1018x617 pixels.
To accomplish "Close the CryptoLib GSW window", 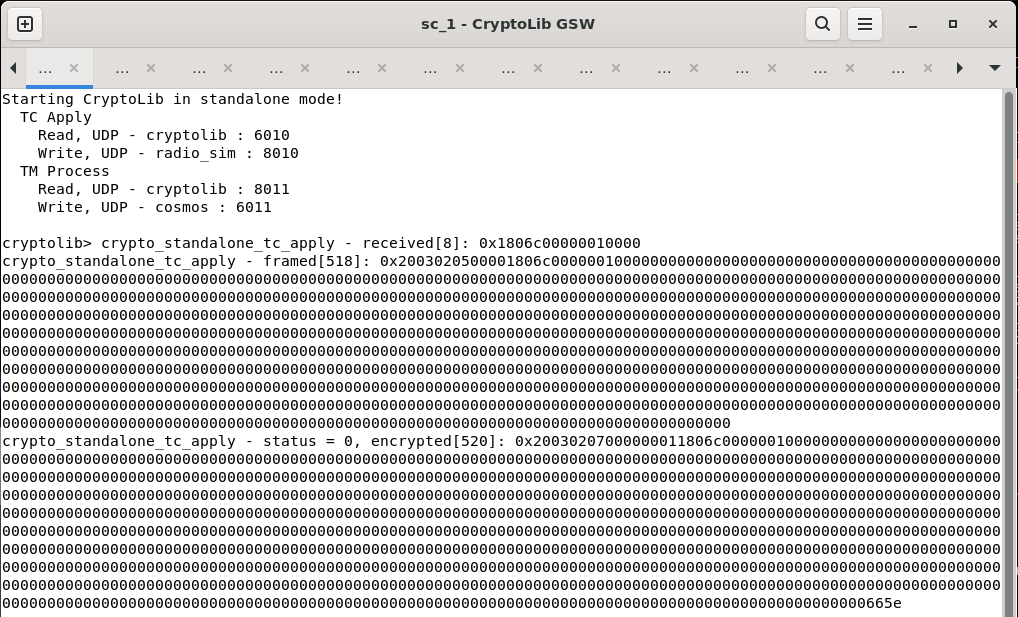I will (993, 24).
